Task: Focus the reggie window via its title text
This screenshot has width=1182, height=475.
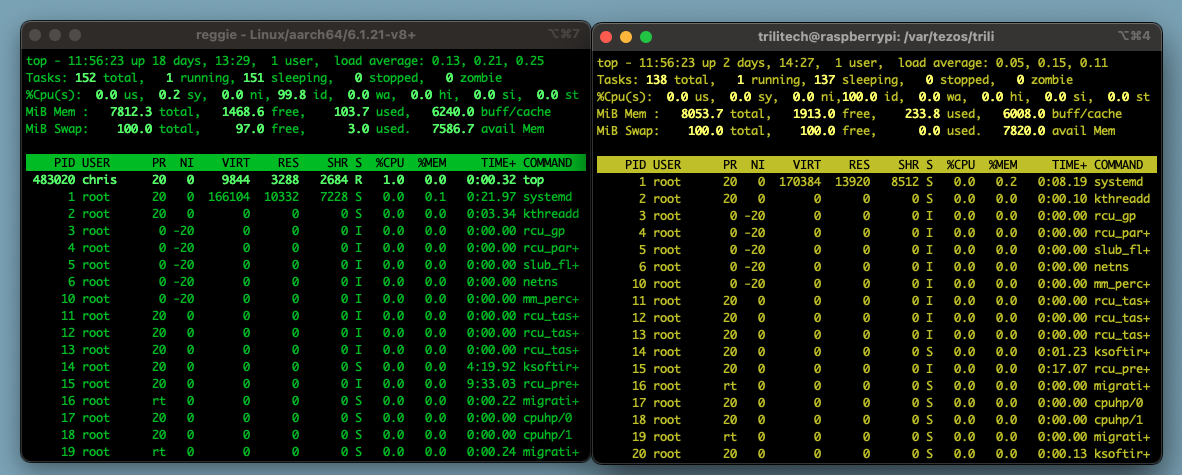Action: click(306, 34)
